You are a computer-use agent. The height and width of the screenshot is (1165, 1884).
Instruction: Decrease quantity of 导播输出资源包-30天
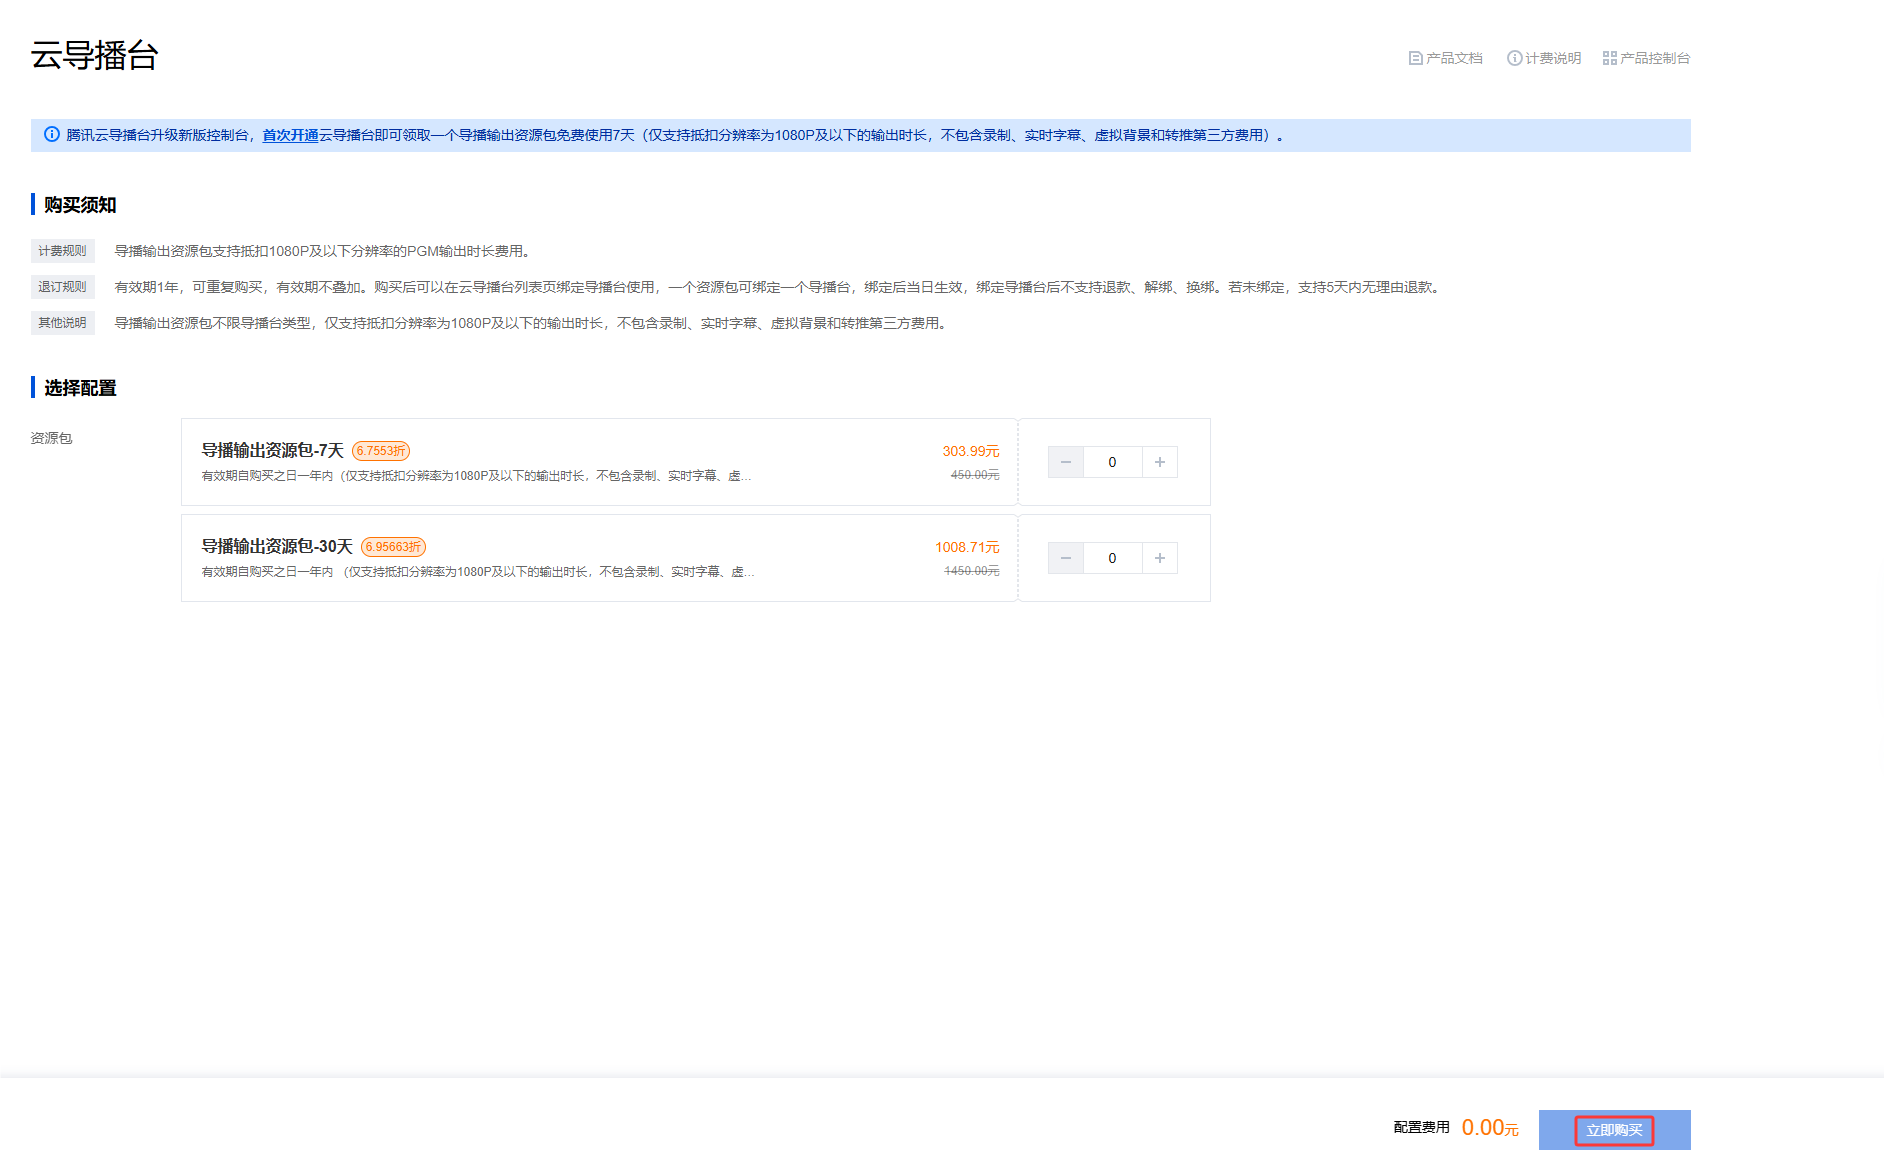tap(1066, 558)
